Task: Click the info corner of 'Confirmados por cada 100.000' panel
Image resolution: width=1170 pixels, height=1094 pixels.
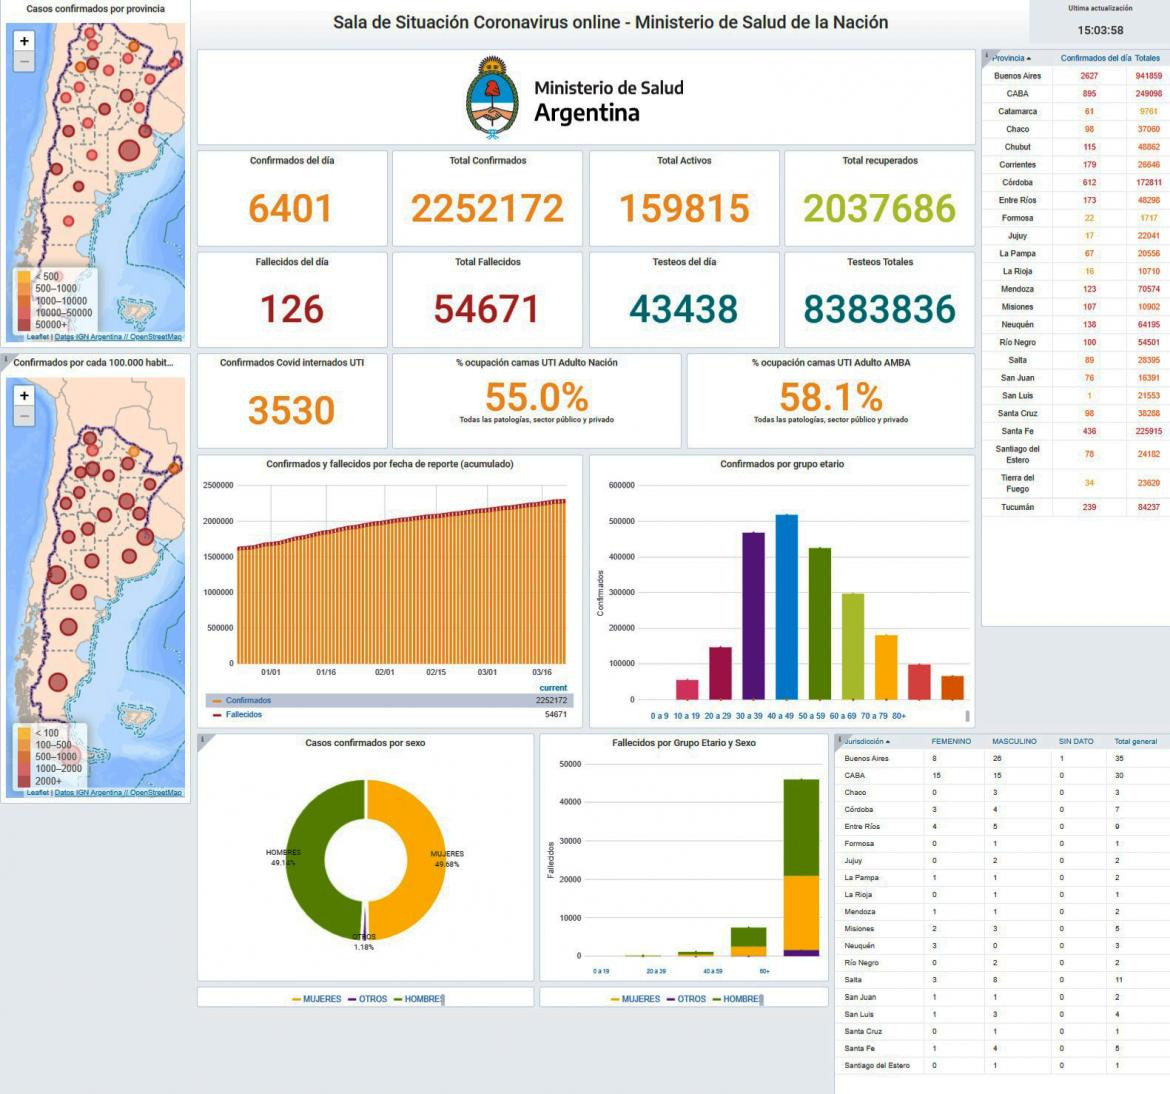Action: [6, 358]
